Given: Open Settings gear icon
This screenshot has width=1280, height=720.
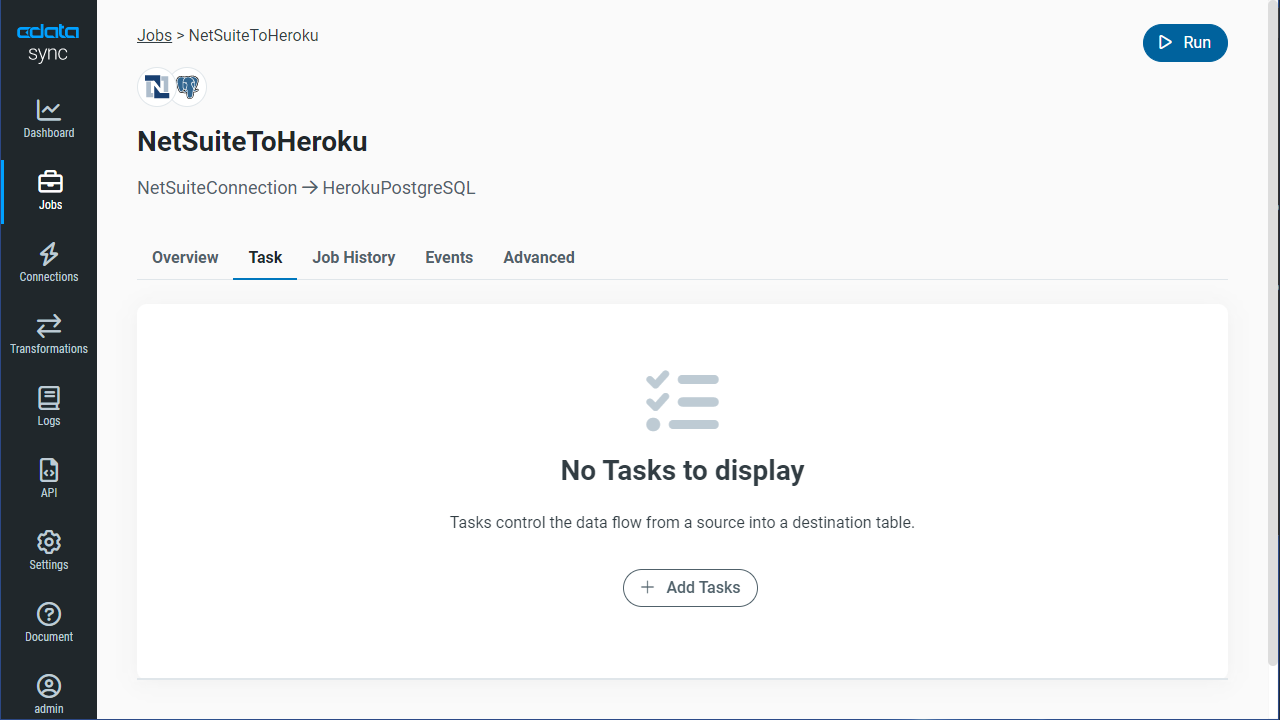Looking at the screenshot, I should [49, 542].
